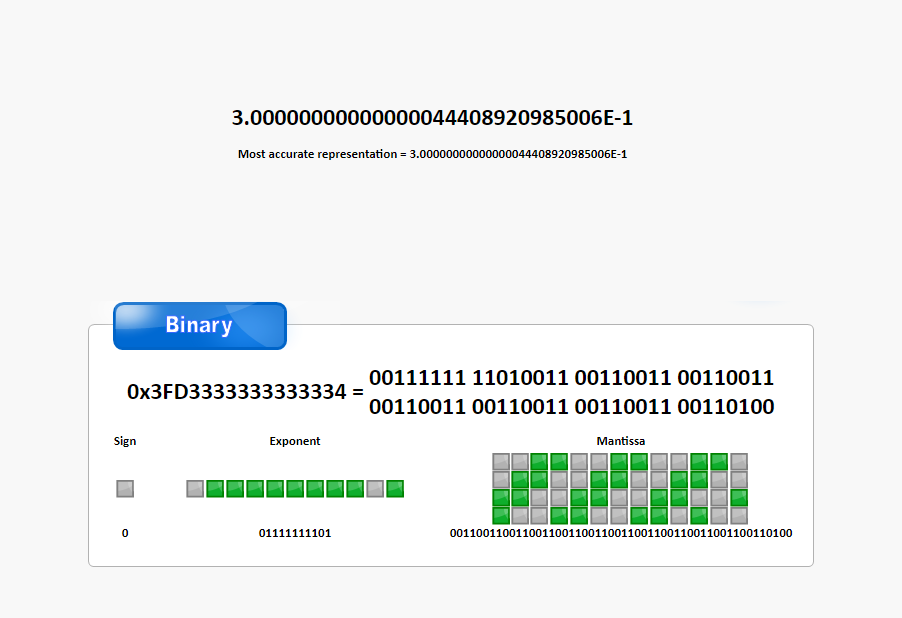Toggle last green bit in third mantissa row
902x618 pixels.
pyautogui.click(x=739, y=497)
